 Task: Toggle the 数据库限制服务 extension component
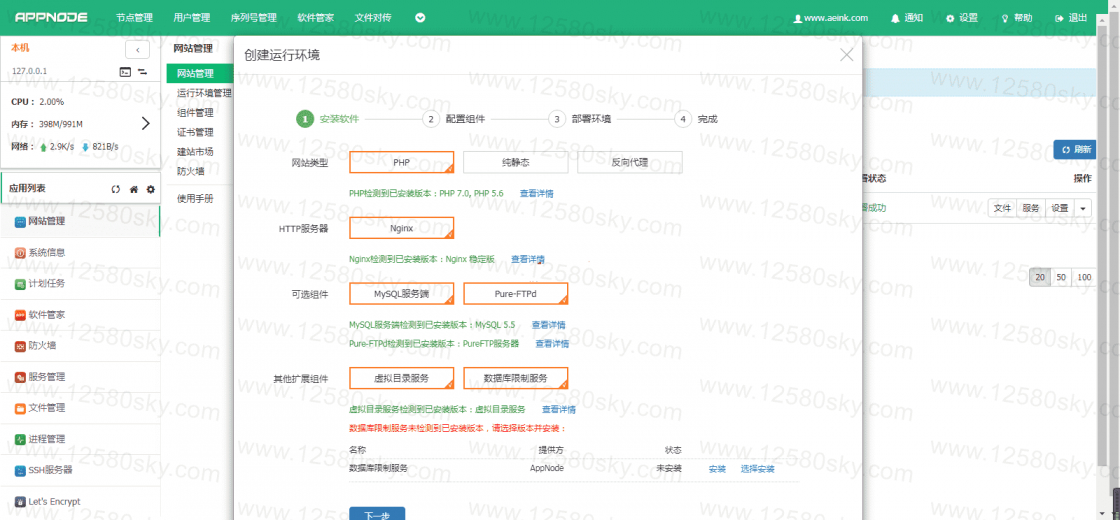516,379
